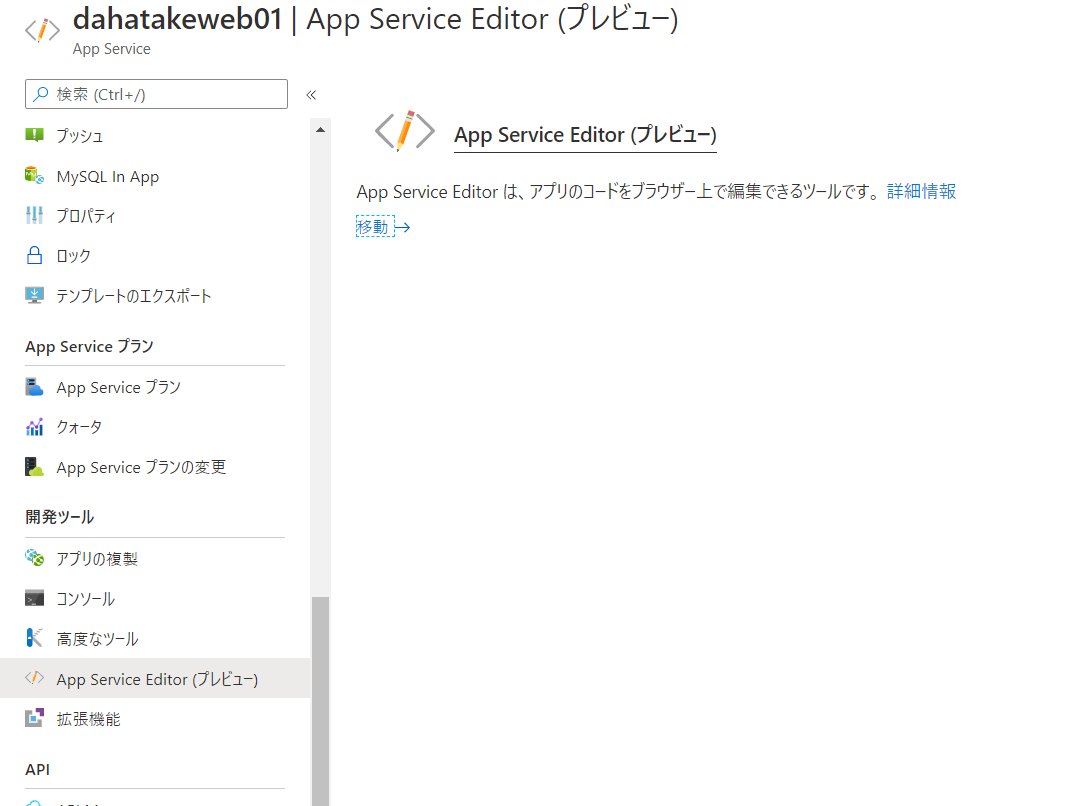Screen dimensions: 1069x806
Task: Open アプリの複製 menu item
Action: (155, 558)
